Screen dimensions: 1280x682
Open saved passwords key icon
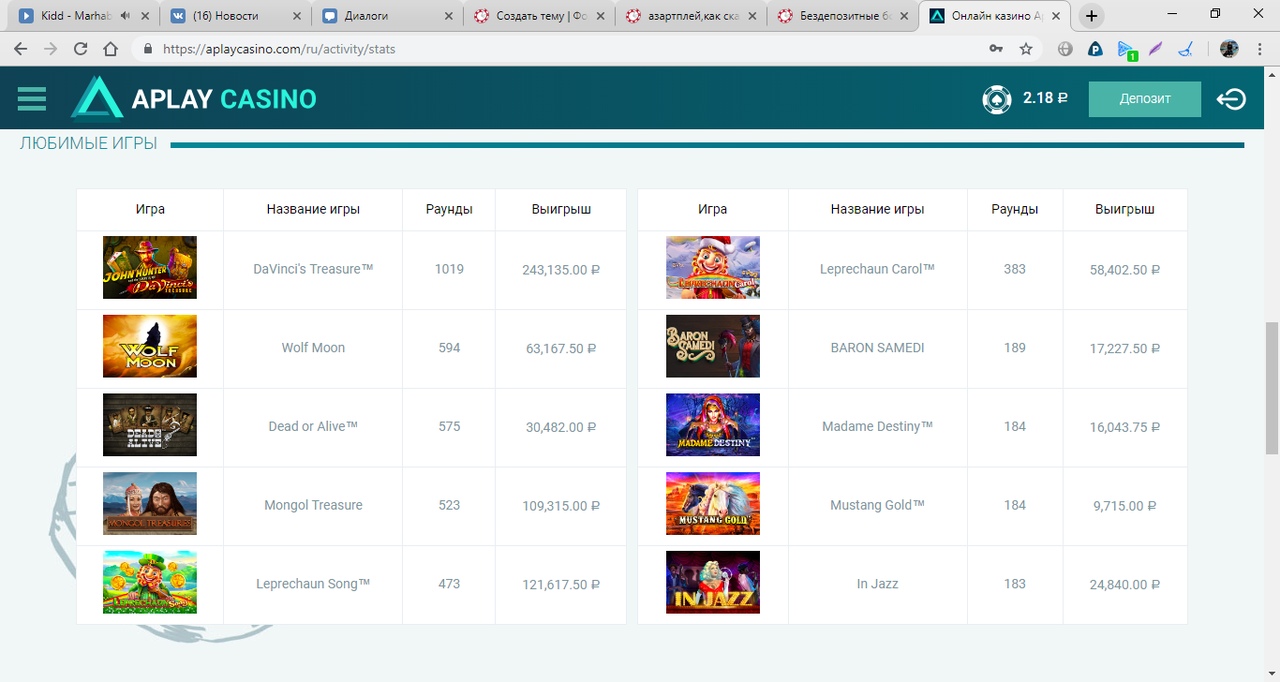tap(996, 49)
